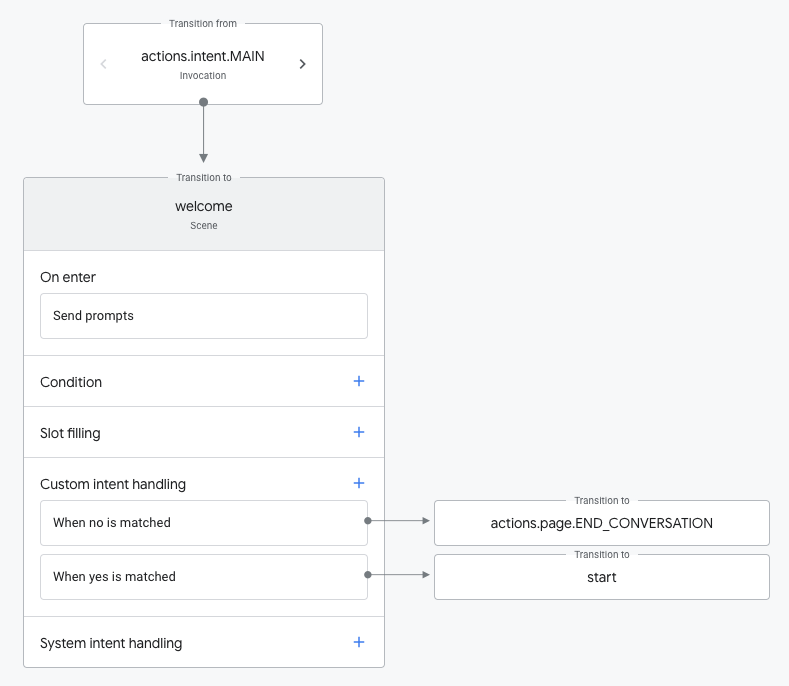
Task: Click connector dot below actions.intent.MAIN card
Action: click(x=203, y=102)
